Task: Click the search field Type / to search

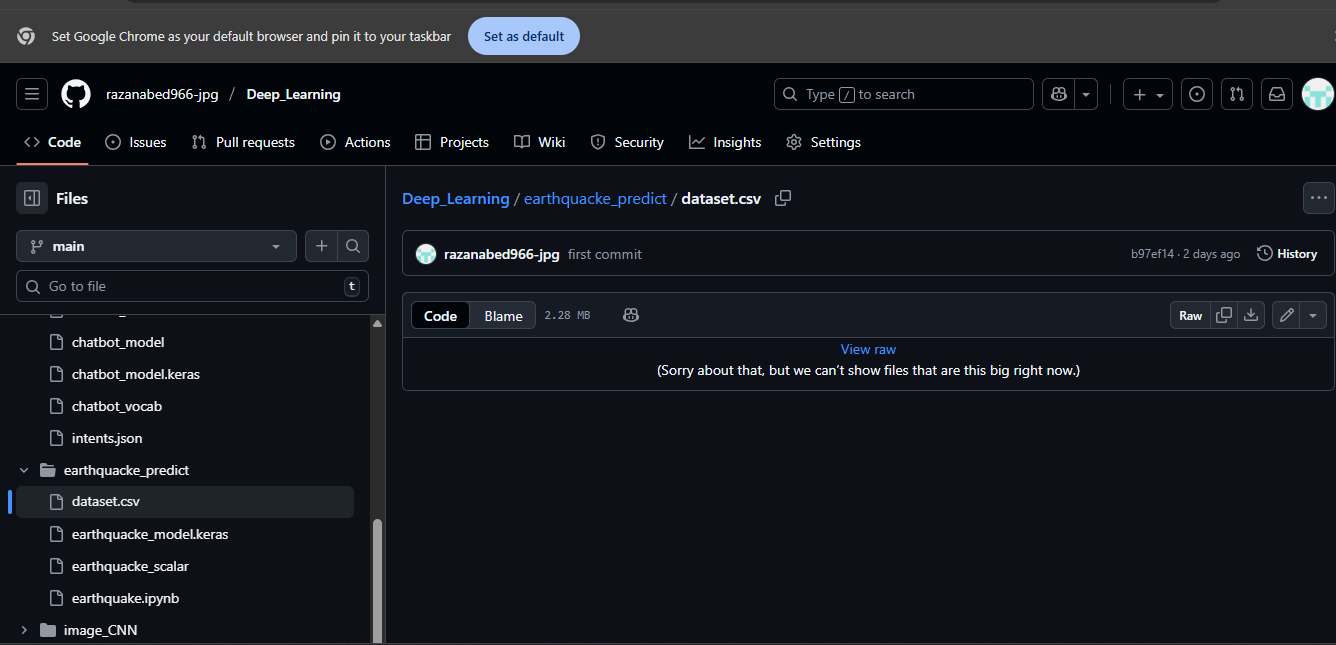Action: coord(903,94)
